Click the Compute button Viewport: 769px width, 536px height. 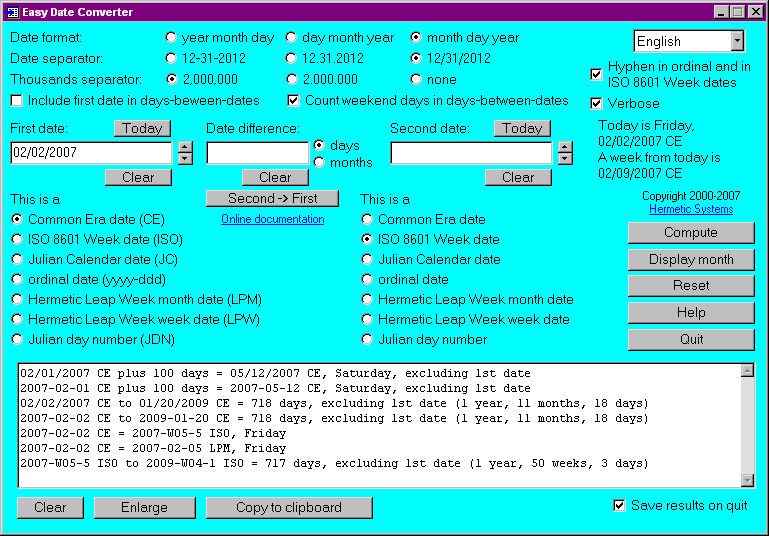691,232
